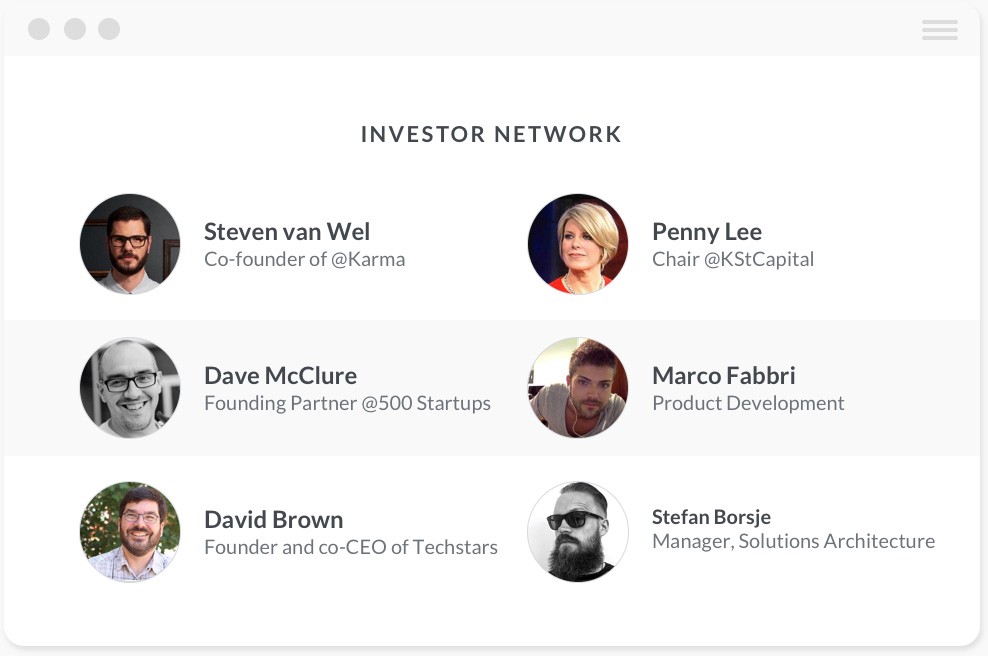Click Dave McClure's avatar image
Screen dimensions: 988x656
click(x=130, y=388)
